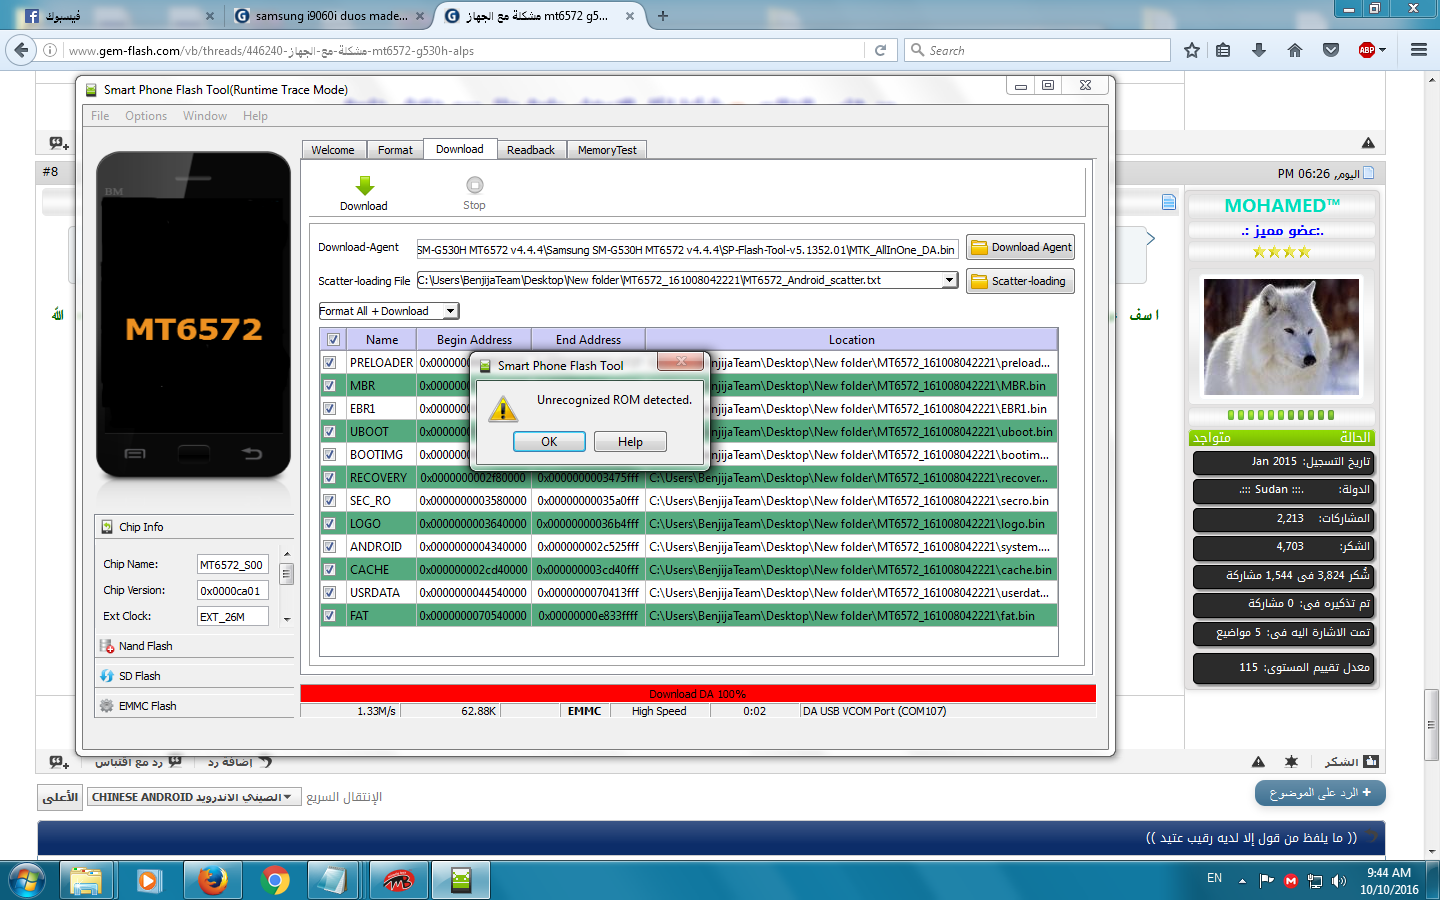Screen dimensions: 1440x900
Task: Open the media player taskbar icon
Action: (x=149, y=881)
